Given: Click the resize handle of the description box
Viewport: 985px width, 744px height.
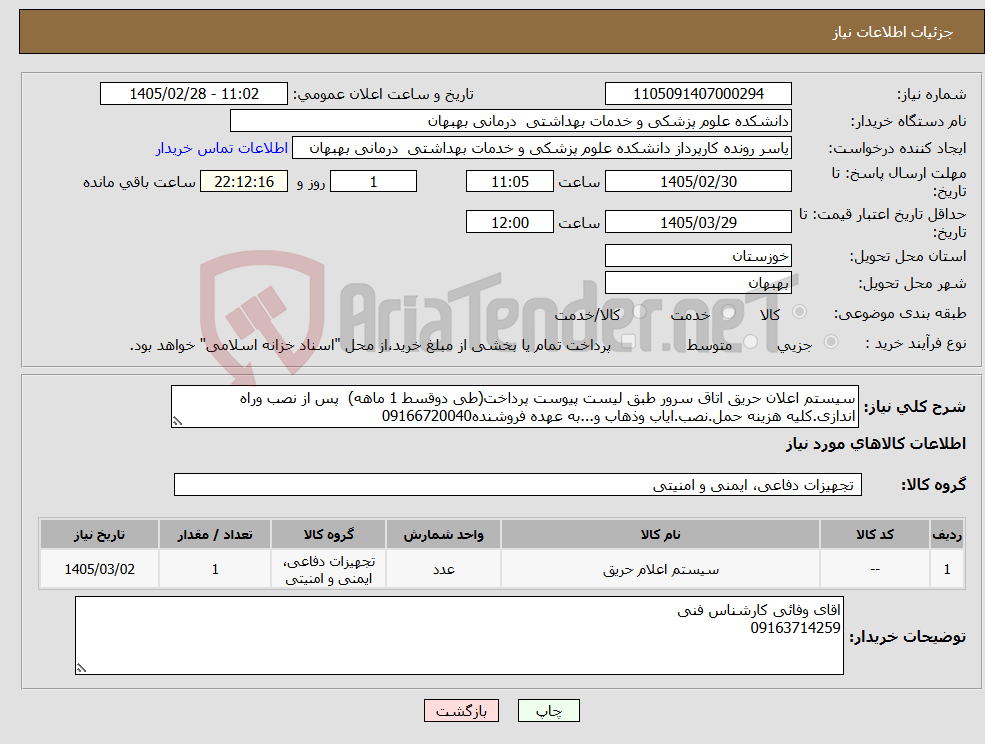Looking at the screenshot, I should click(177, 422).
